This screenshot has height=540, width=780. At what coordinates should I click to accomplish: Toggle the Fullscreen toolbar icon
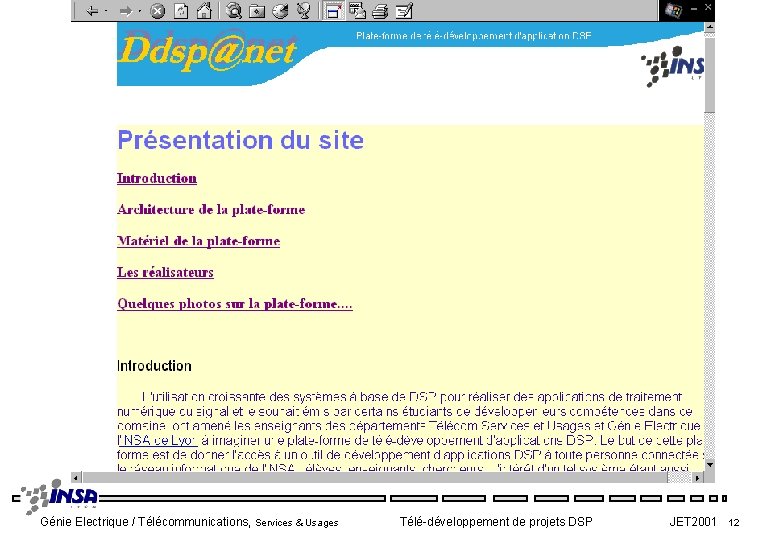coord(333,10)
